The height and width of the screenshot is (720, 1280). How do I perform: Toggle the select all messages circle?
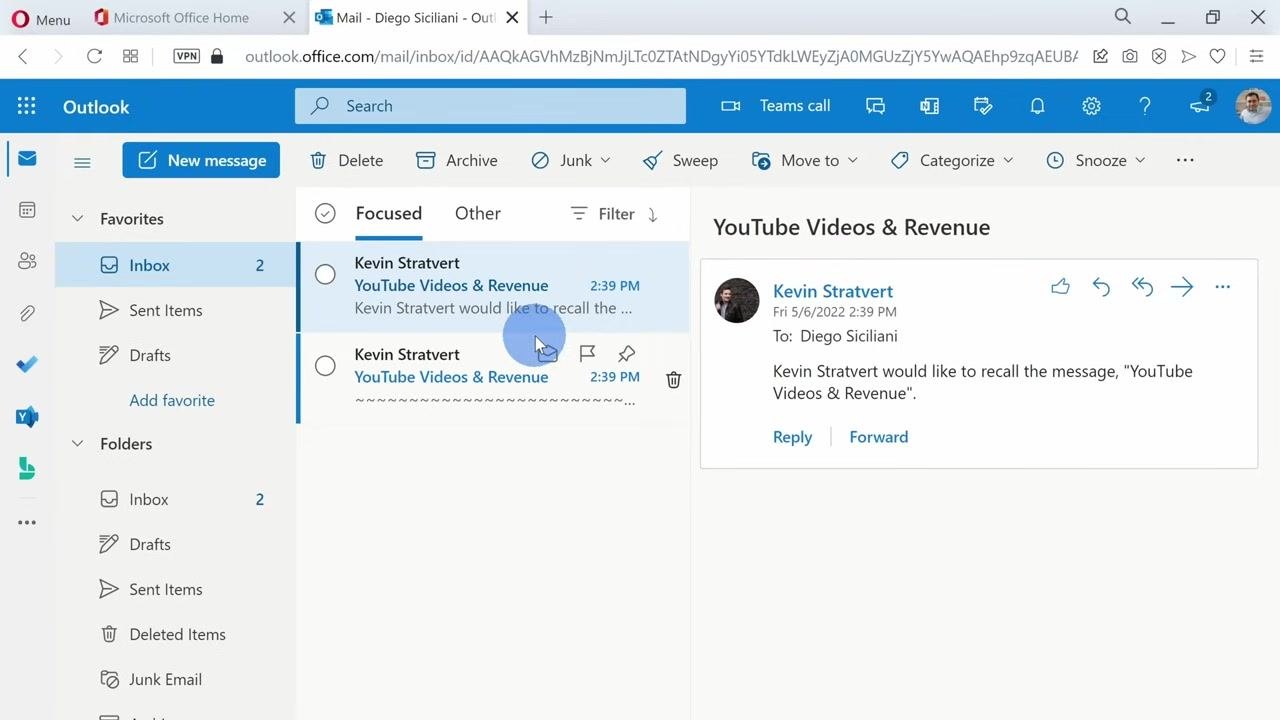tap(325, 213)
